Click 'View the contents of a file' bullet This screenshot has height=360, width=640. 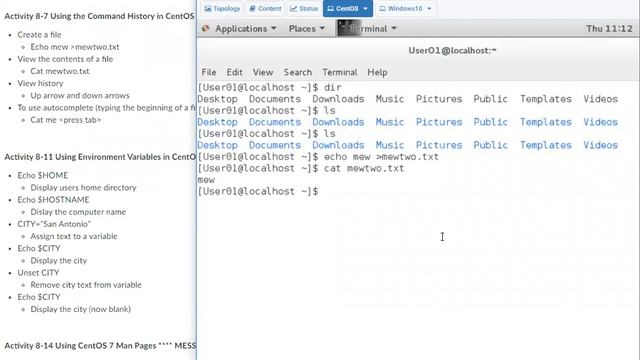[x=65, y=59]
